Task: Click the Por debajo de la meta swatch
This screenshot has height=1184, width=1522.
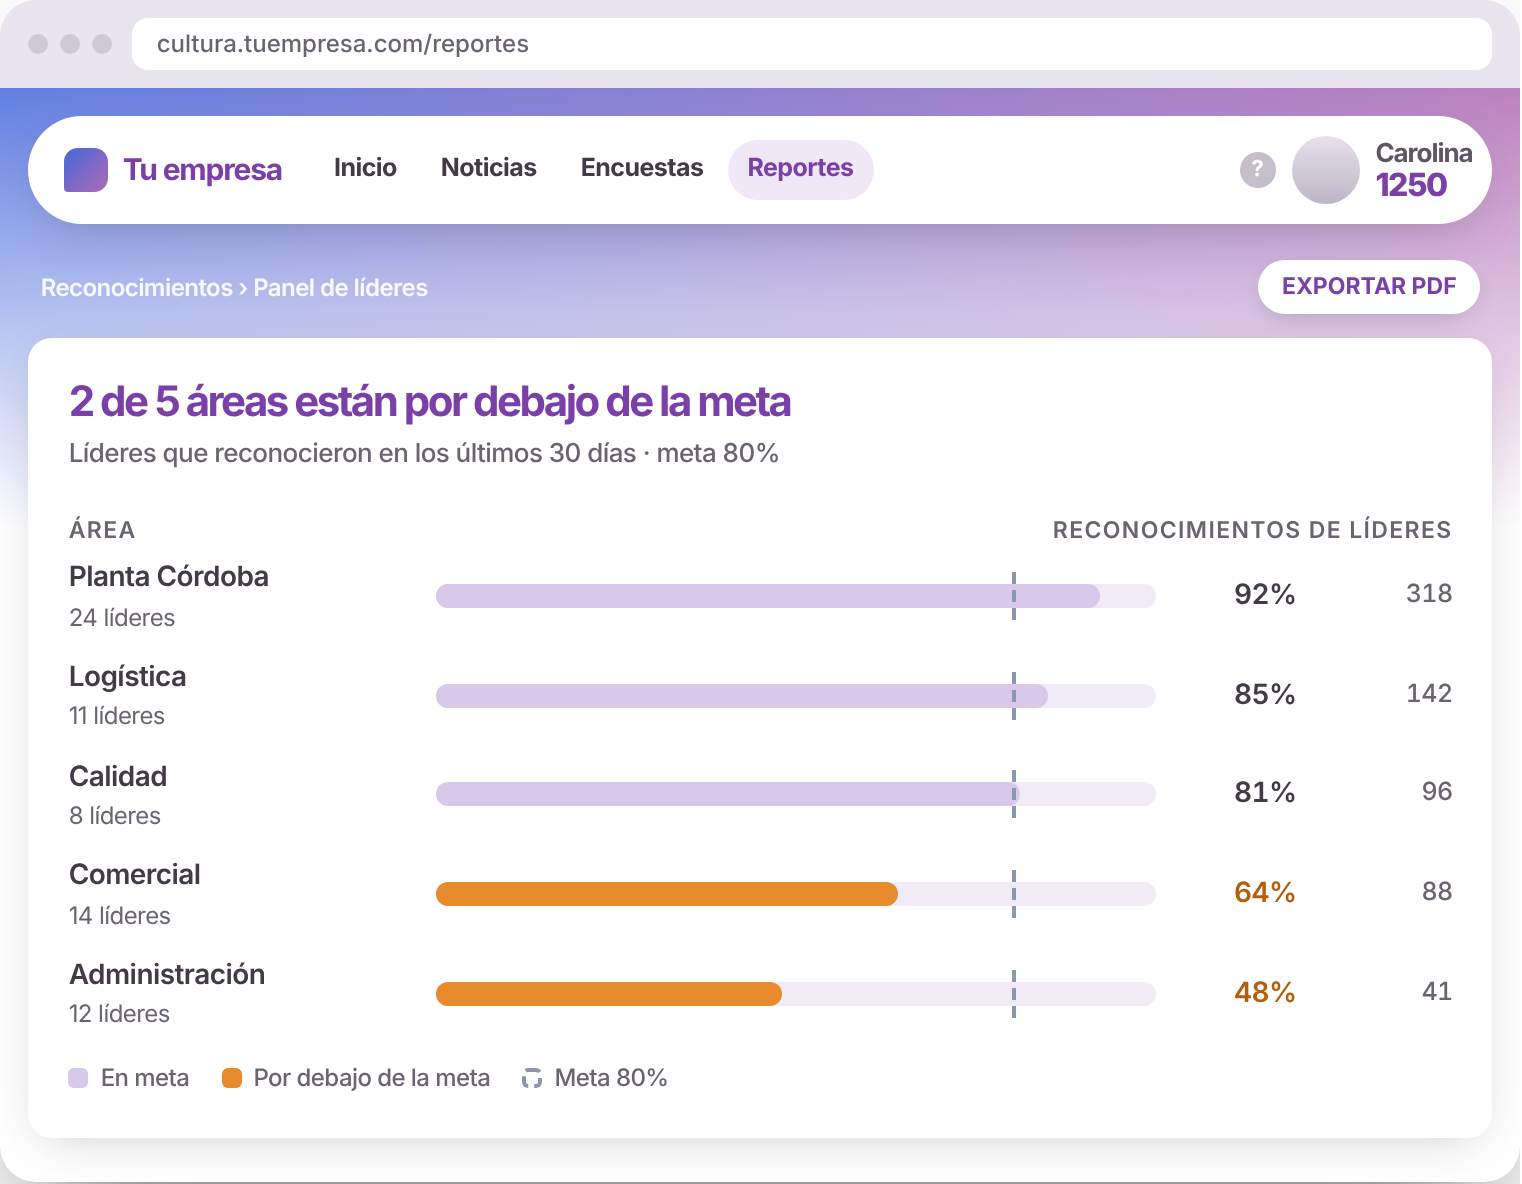Action: (x=232, y=1078)
